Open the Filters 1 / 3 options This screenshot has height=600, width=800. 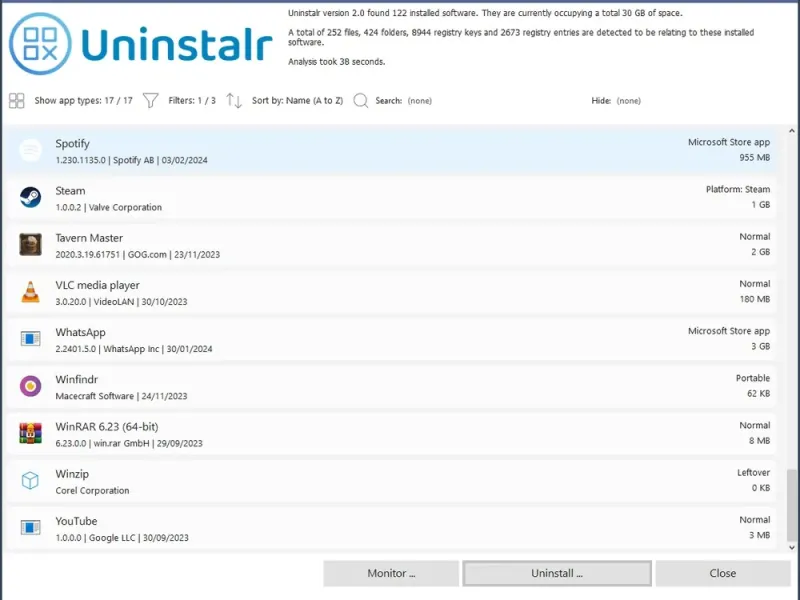pos(192,101)
